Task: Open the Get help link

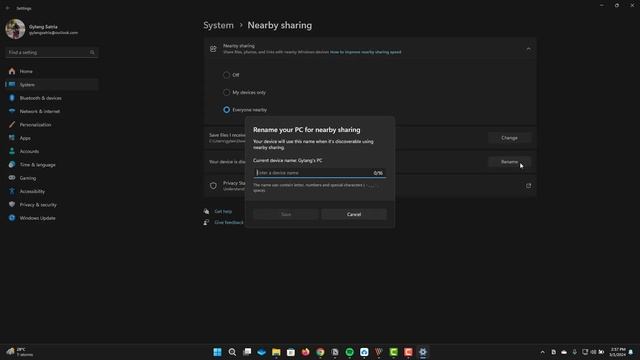Action: pos(223,211)
